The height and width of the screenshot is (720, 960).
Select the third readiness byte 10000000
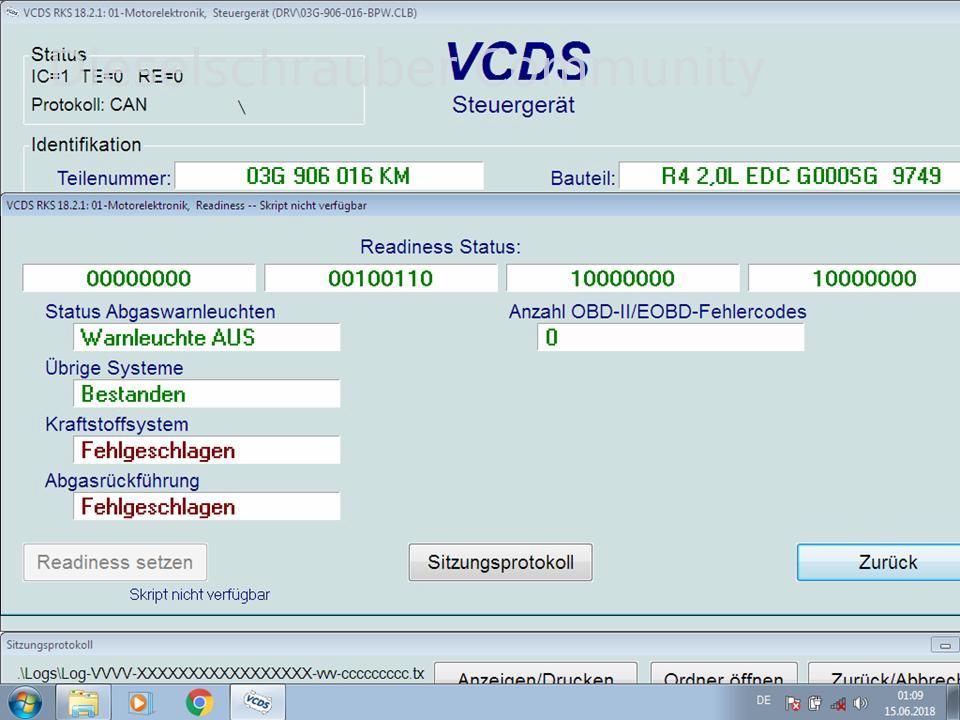(x=623, y=279)
